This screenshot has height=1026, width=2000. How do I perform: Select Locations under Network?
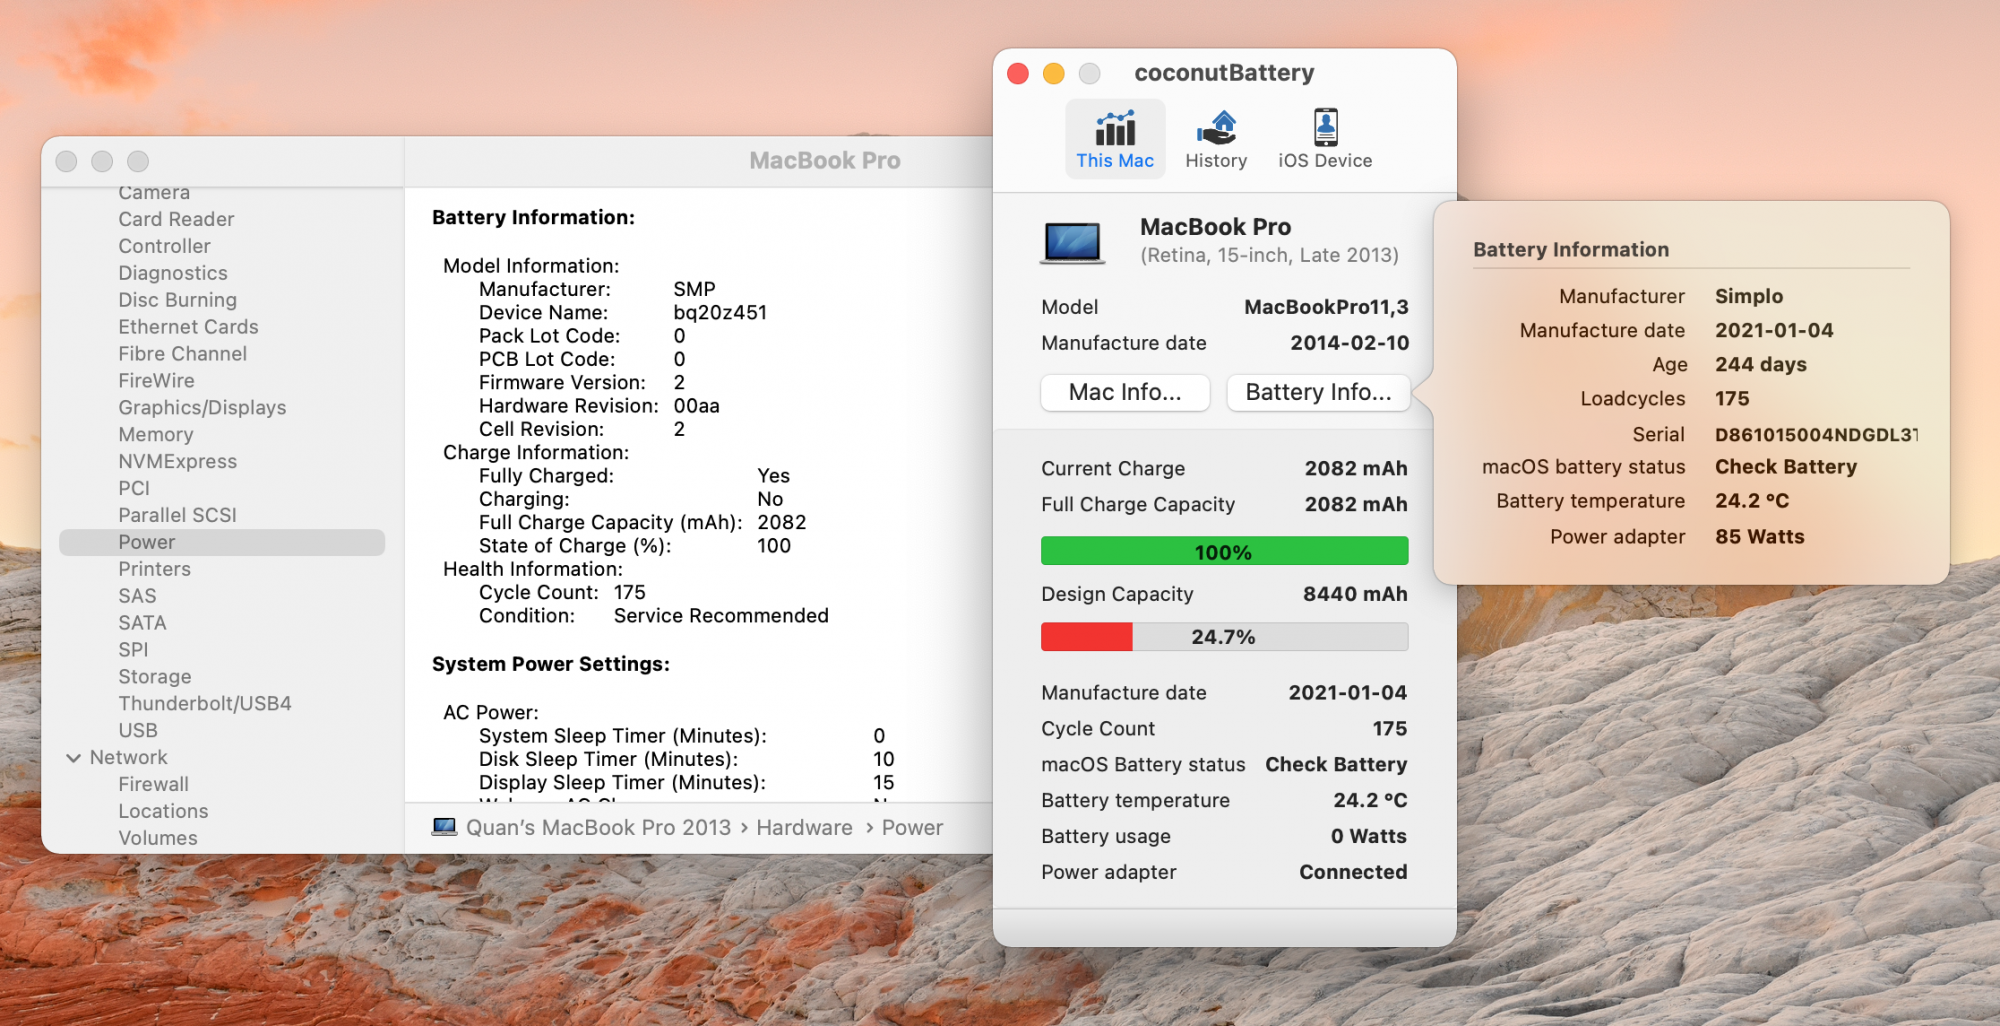point(163,812)
